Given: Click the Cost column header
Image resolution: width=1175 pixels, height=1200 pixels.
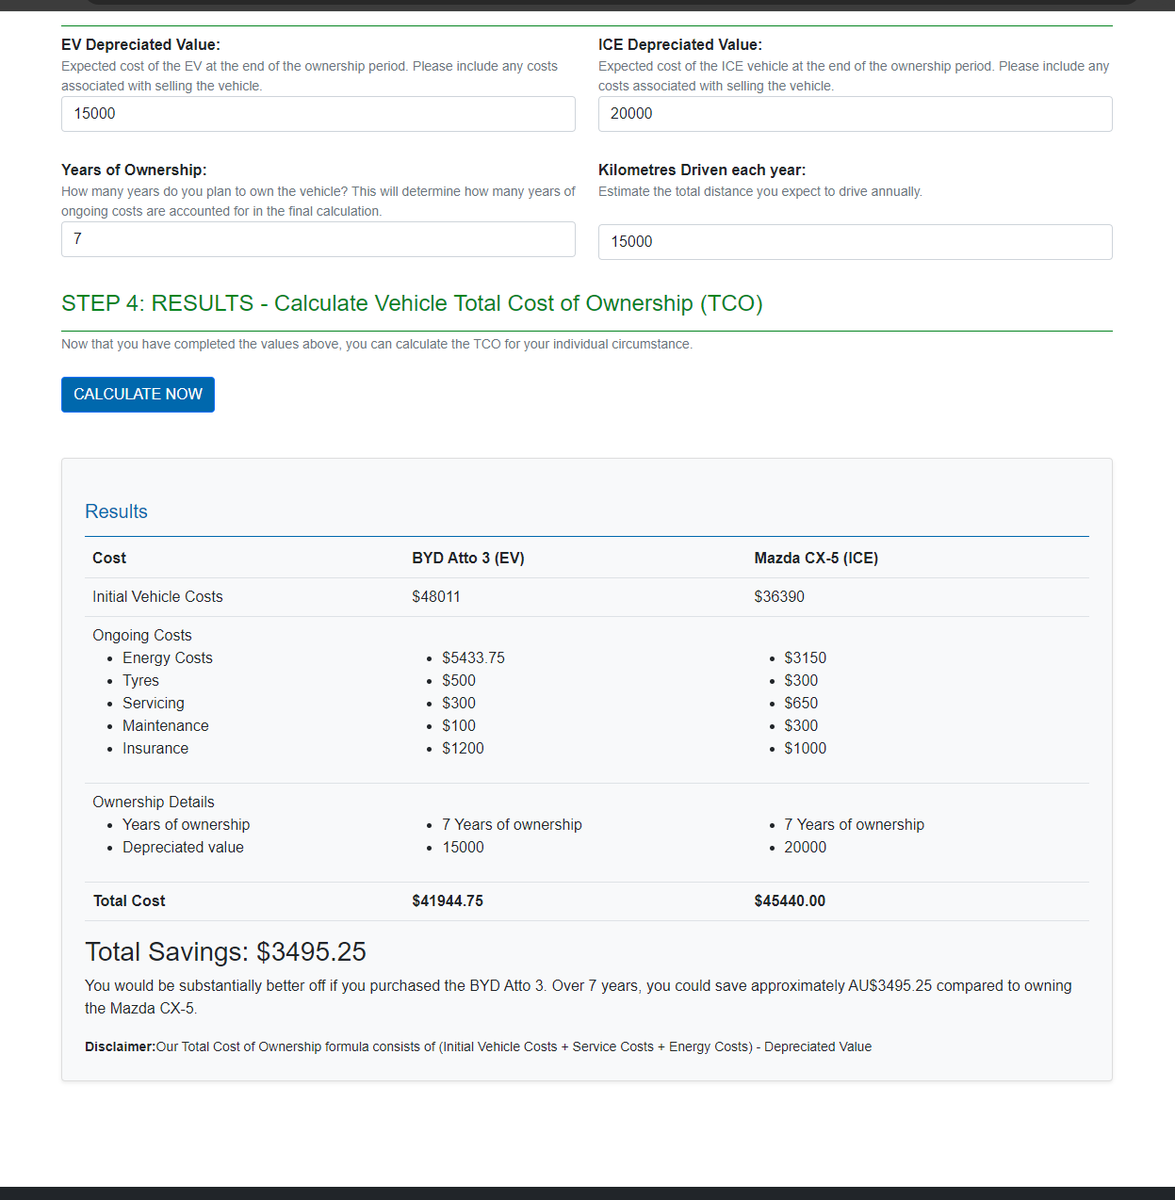Looking at the screenshot, I should [x=109, y=558].
